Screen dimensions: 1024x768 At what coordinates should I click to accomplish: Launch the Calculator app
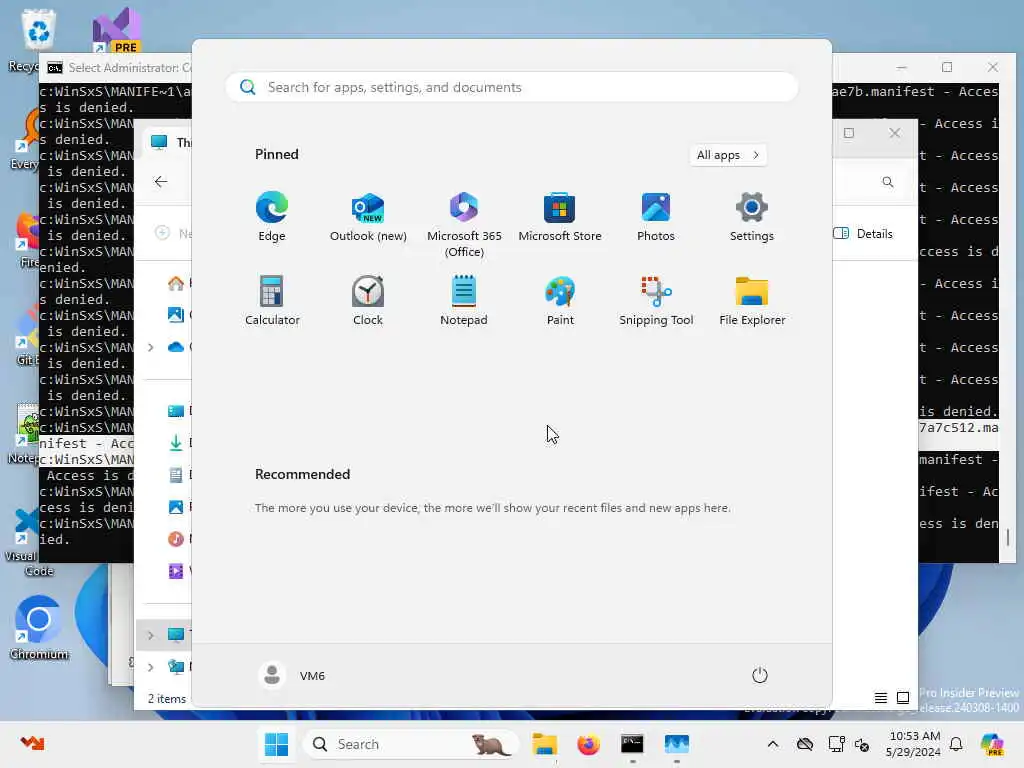pos(272,300)
